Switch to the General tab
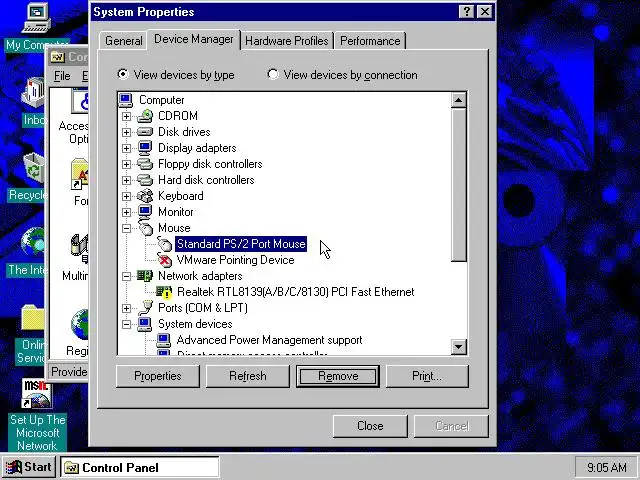The height and width of the screenshot is (480, 640). [123, 41]
